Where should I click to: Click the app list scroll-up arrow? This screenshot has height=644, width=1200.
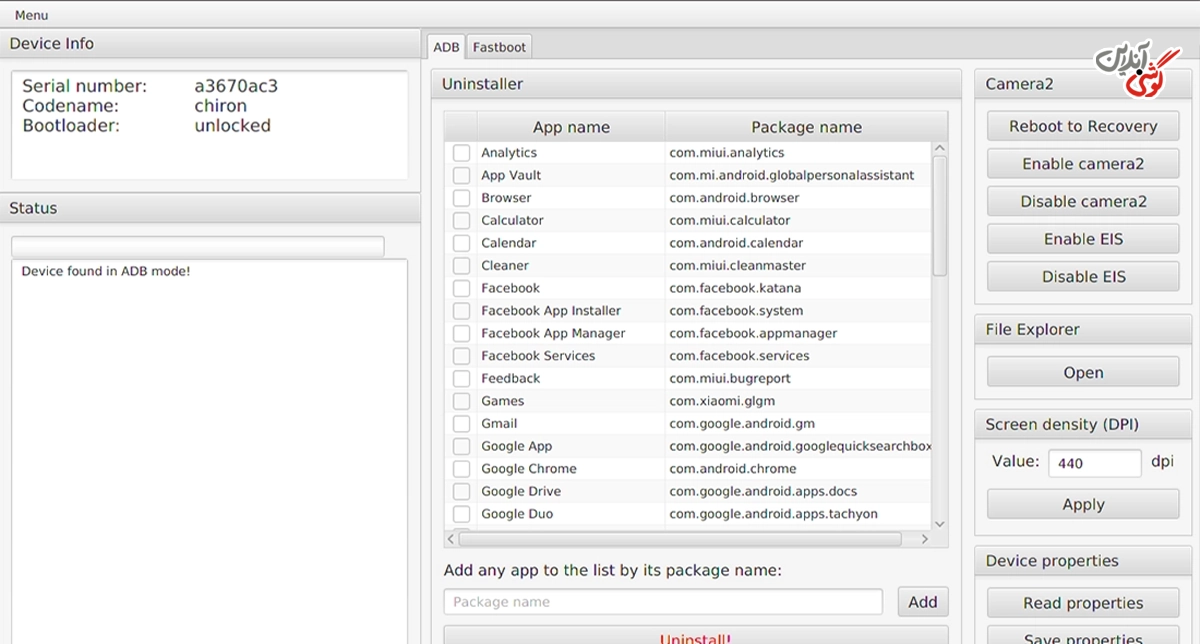tap(939, 148)
